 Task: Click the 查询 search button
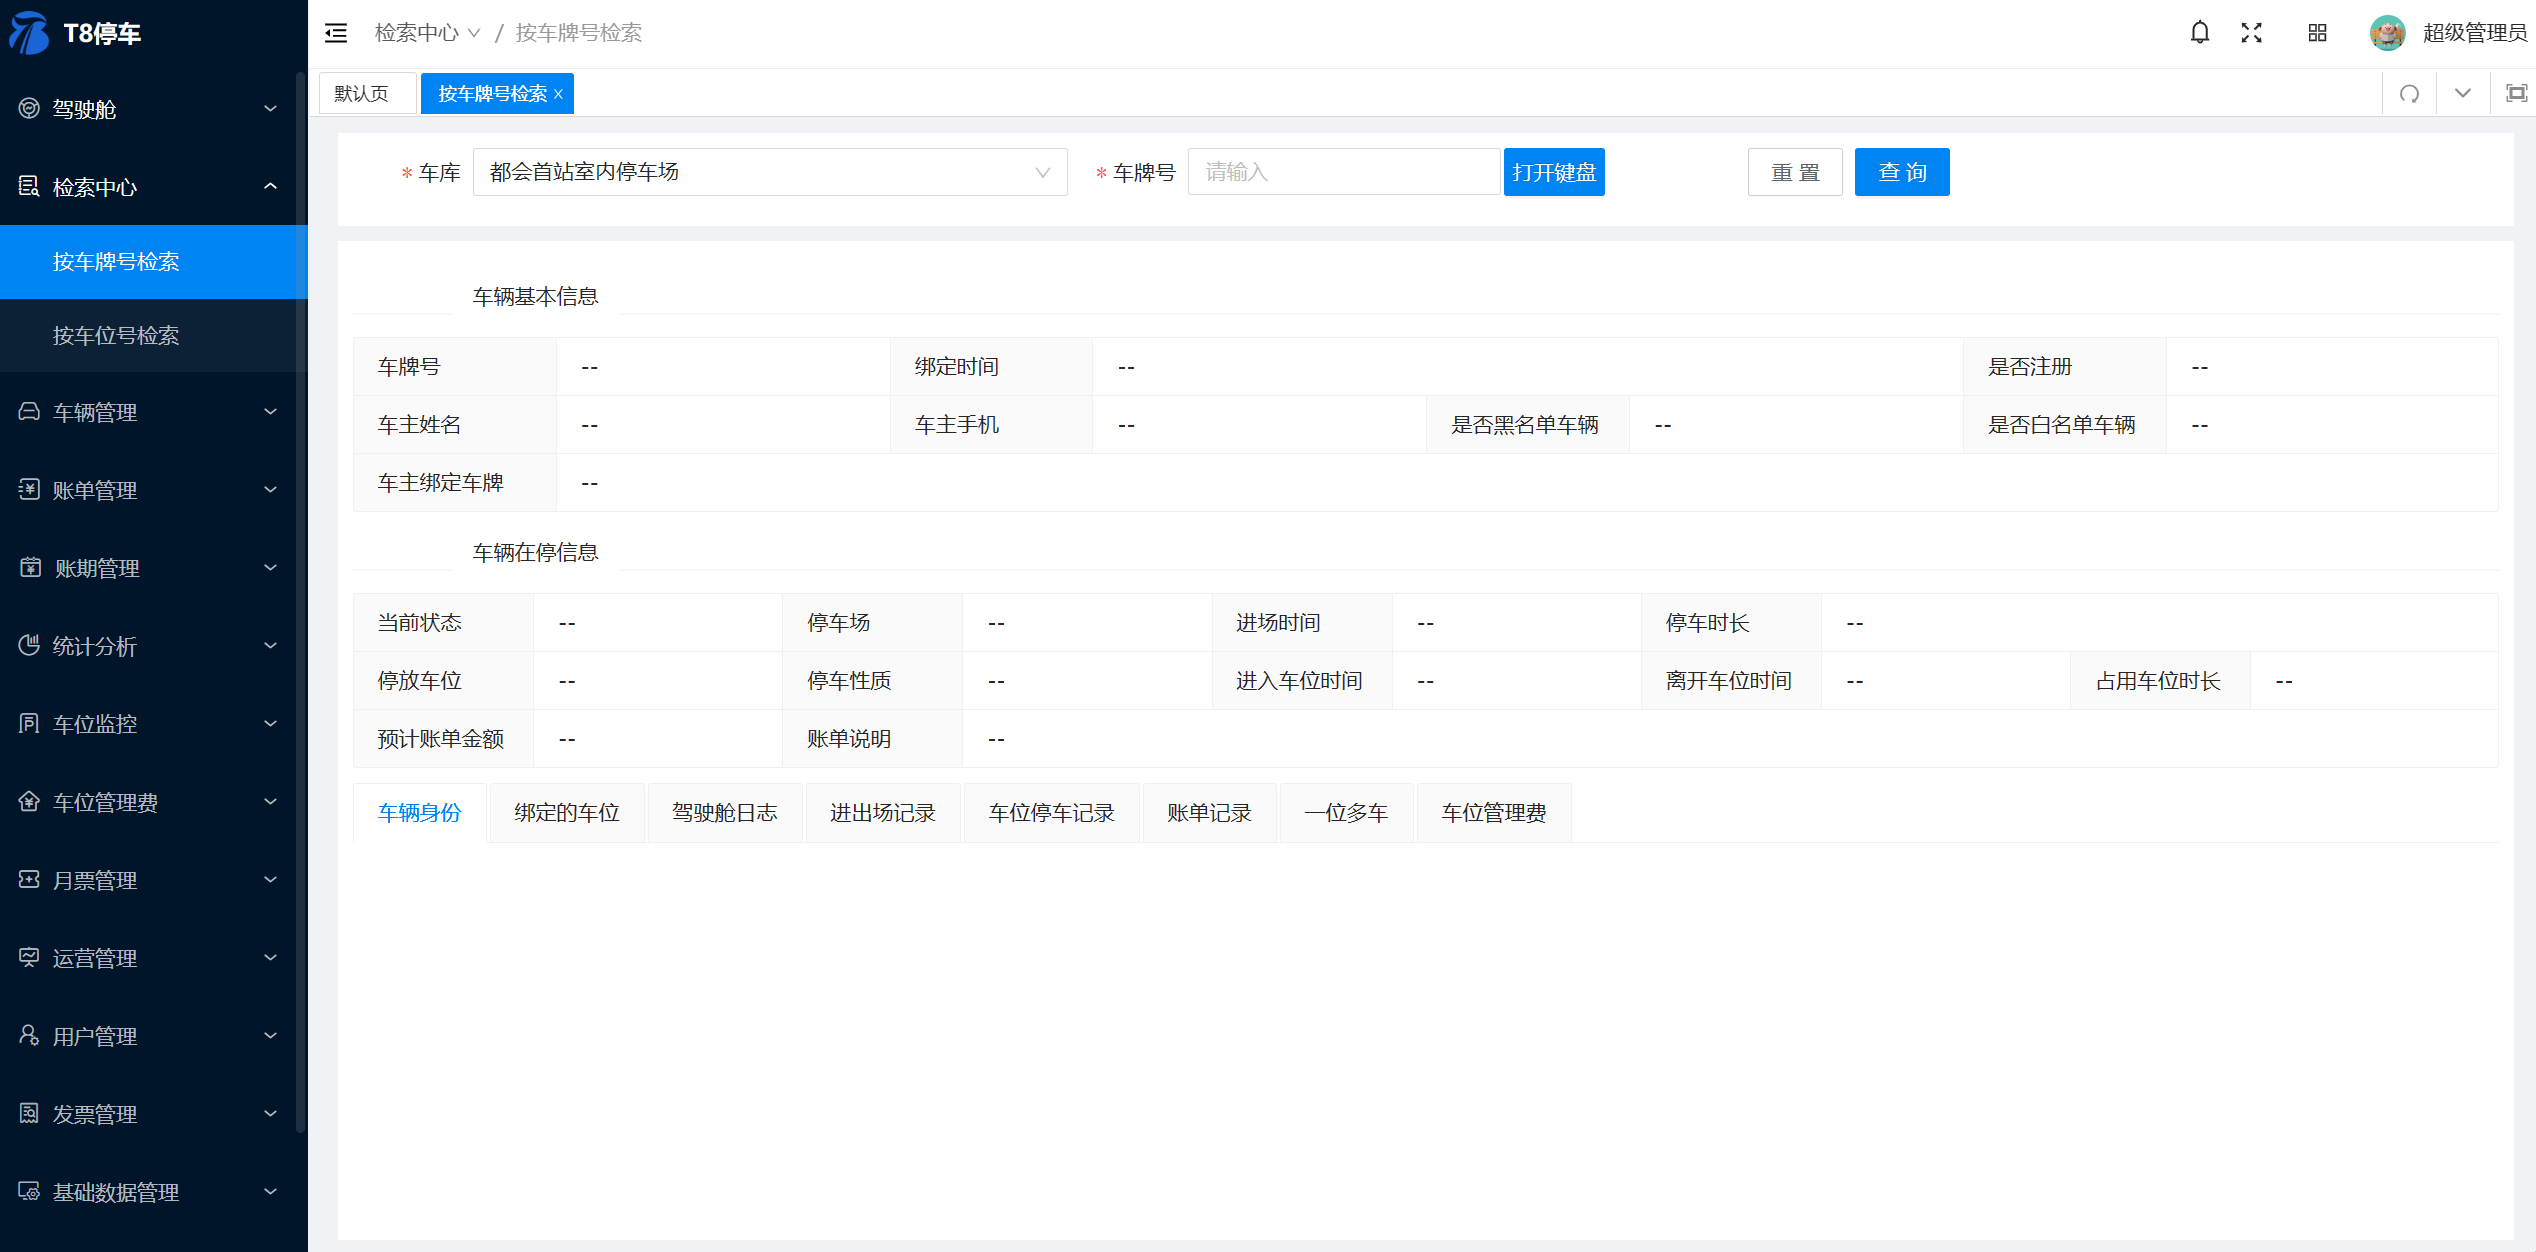coord(1902,172)
